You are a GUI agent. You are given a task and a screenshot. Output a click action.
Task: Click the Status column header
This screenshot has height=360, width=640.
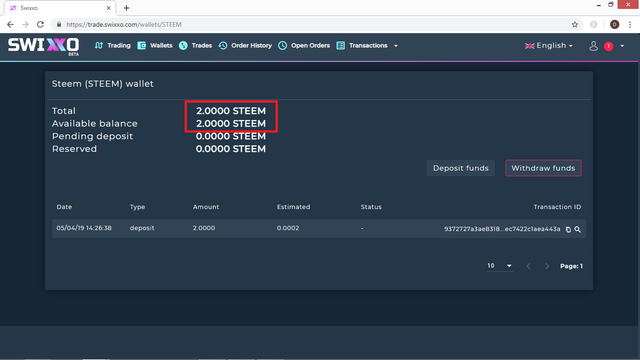(371, 207)
